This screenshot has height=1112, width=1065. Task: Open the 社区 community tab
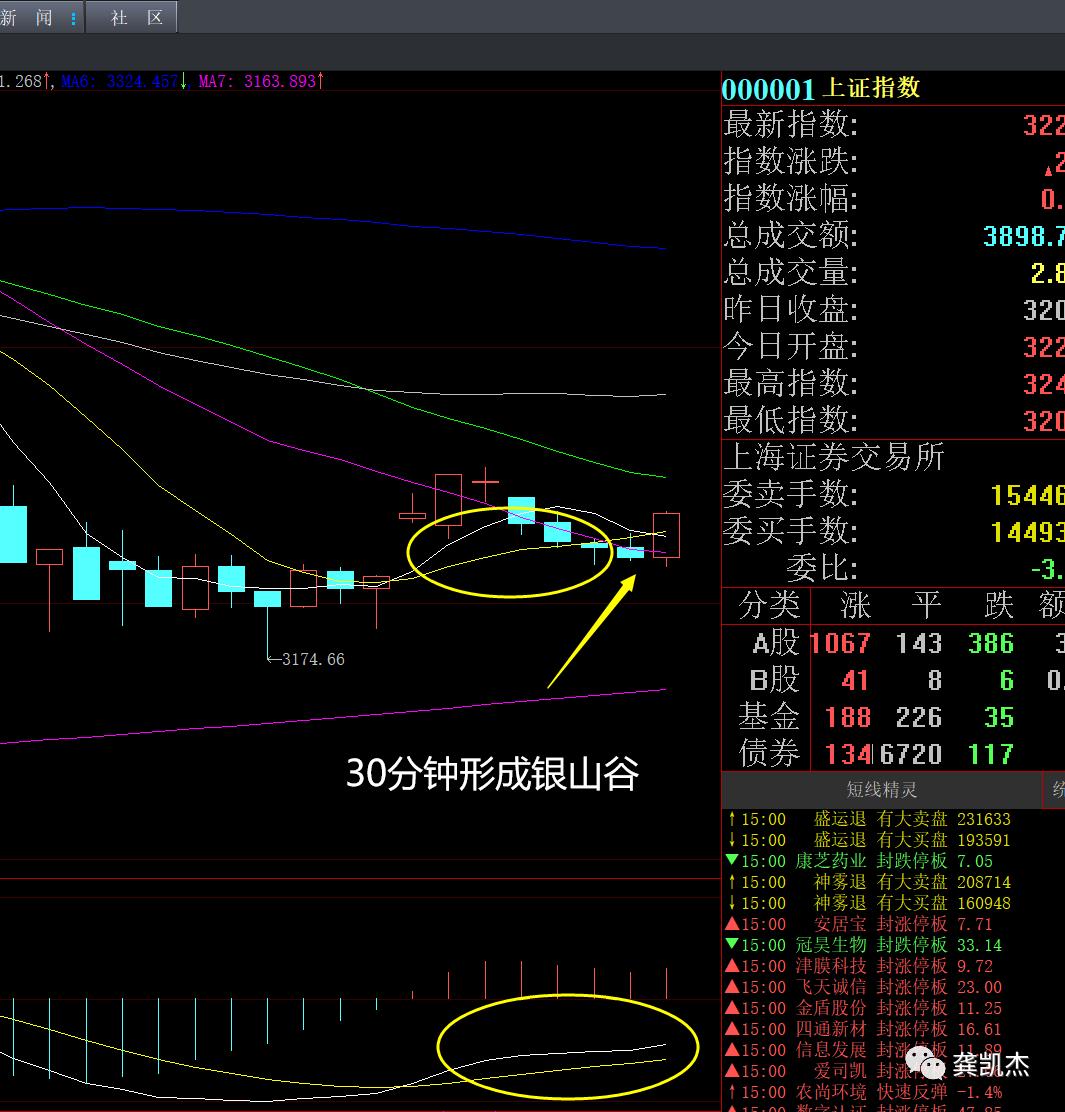pyautogui.click(x=136, y=17)
